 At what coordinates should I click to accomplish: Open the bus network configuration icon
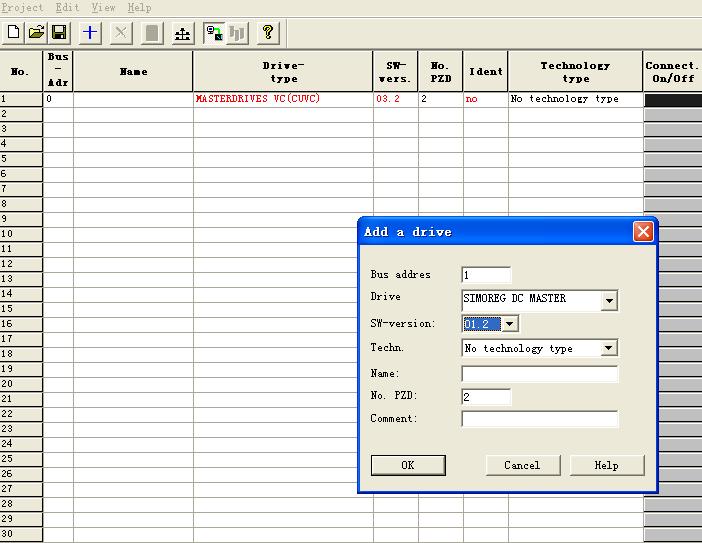(182, 33)
